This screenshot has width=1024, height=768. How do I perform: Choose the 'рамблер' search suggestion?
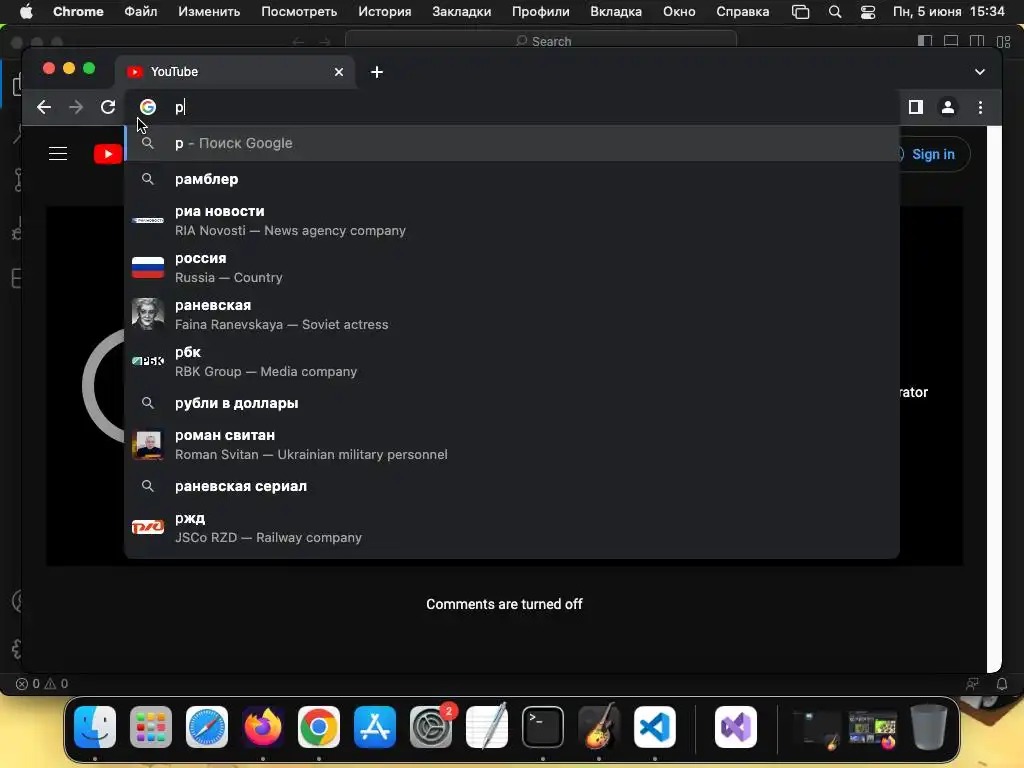tap(512, 179)
